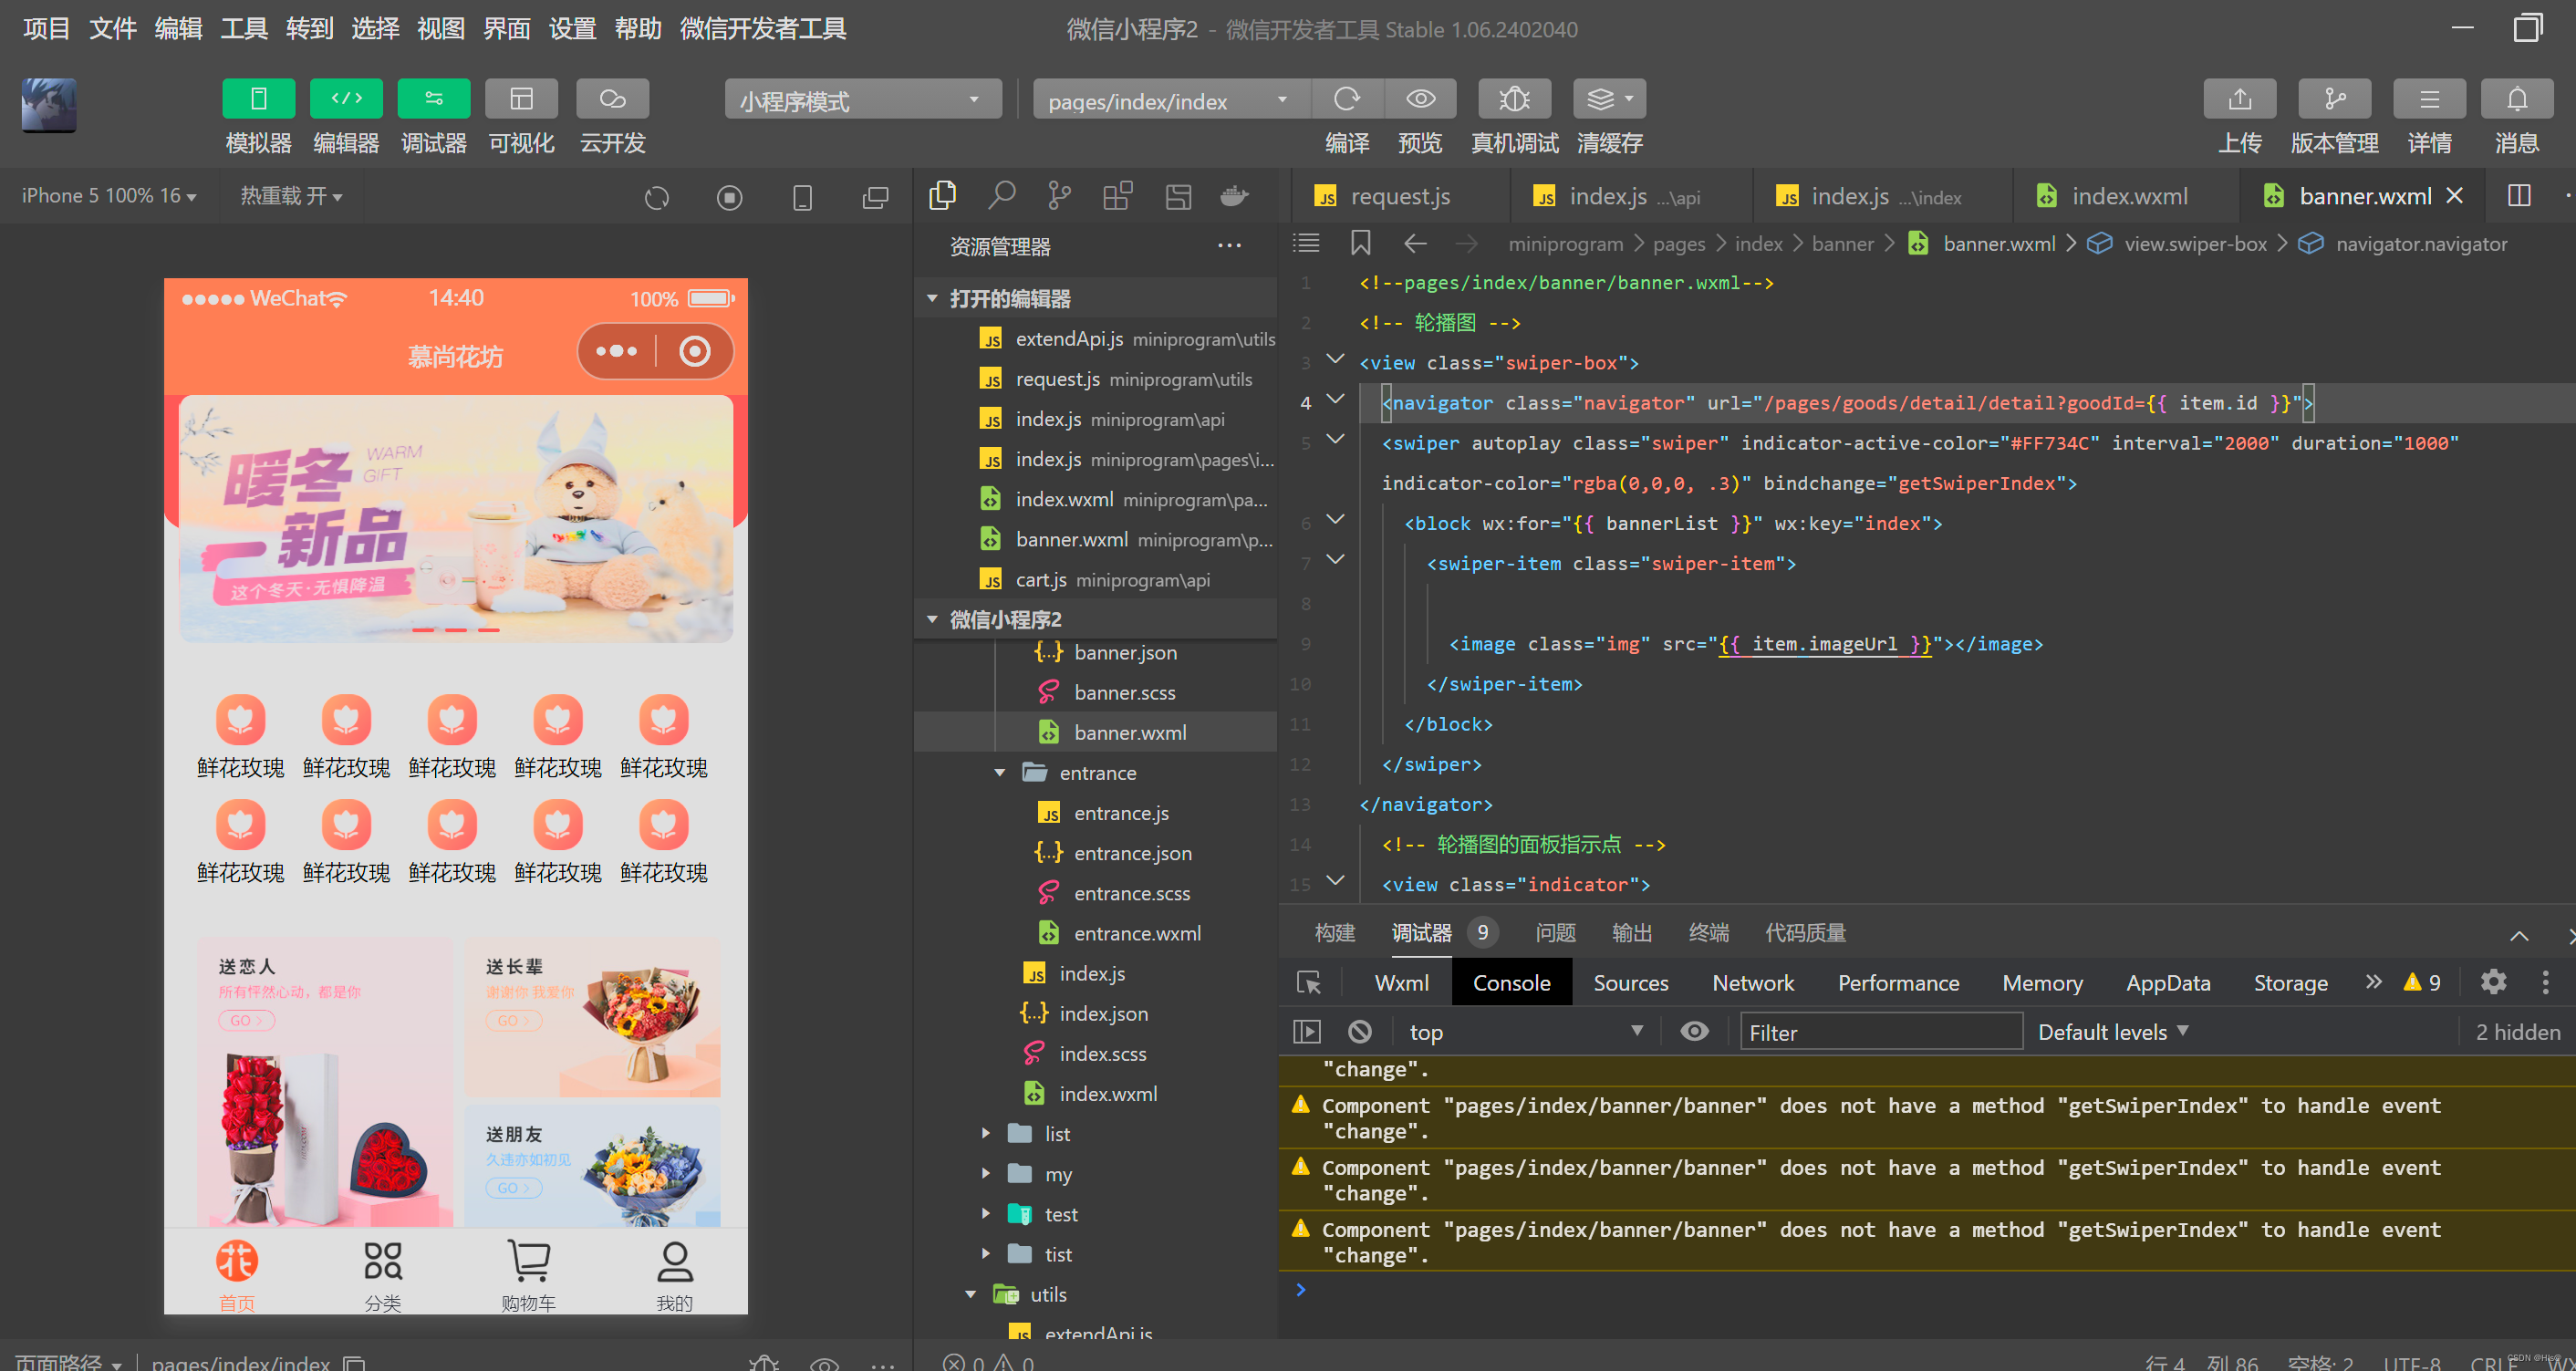Open 云开发 cloud development
This screenshot has height=1371, width=2576.
point(612,98)
